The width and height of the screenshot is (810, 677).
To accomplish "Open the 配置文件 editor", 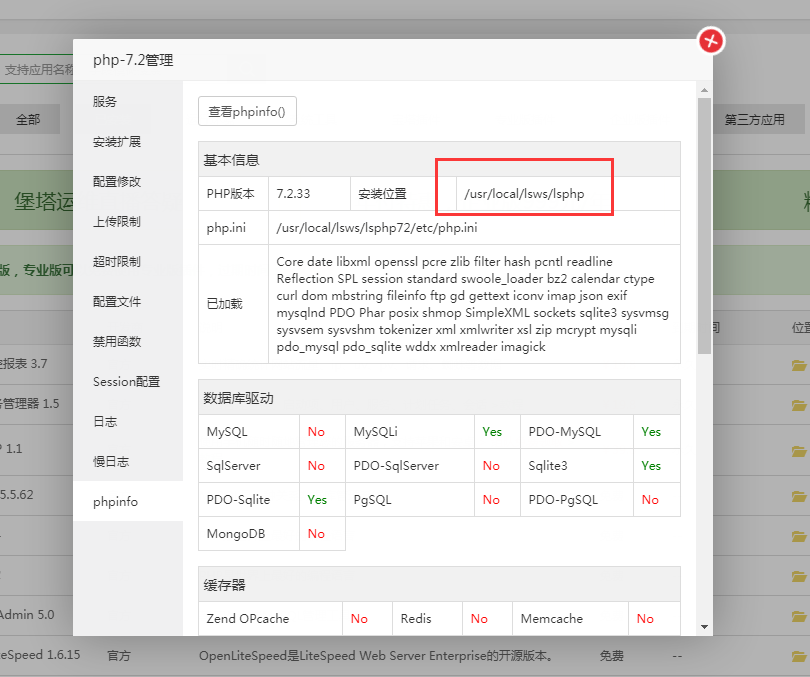I will [117, 302].
